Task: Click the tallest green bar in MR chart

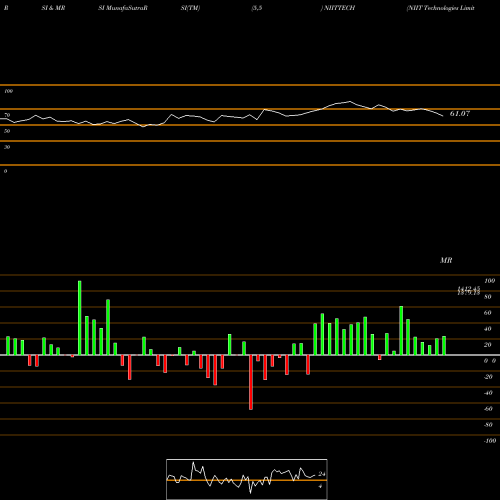Action: pyautogui.click(x=80, y=318)
